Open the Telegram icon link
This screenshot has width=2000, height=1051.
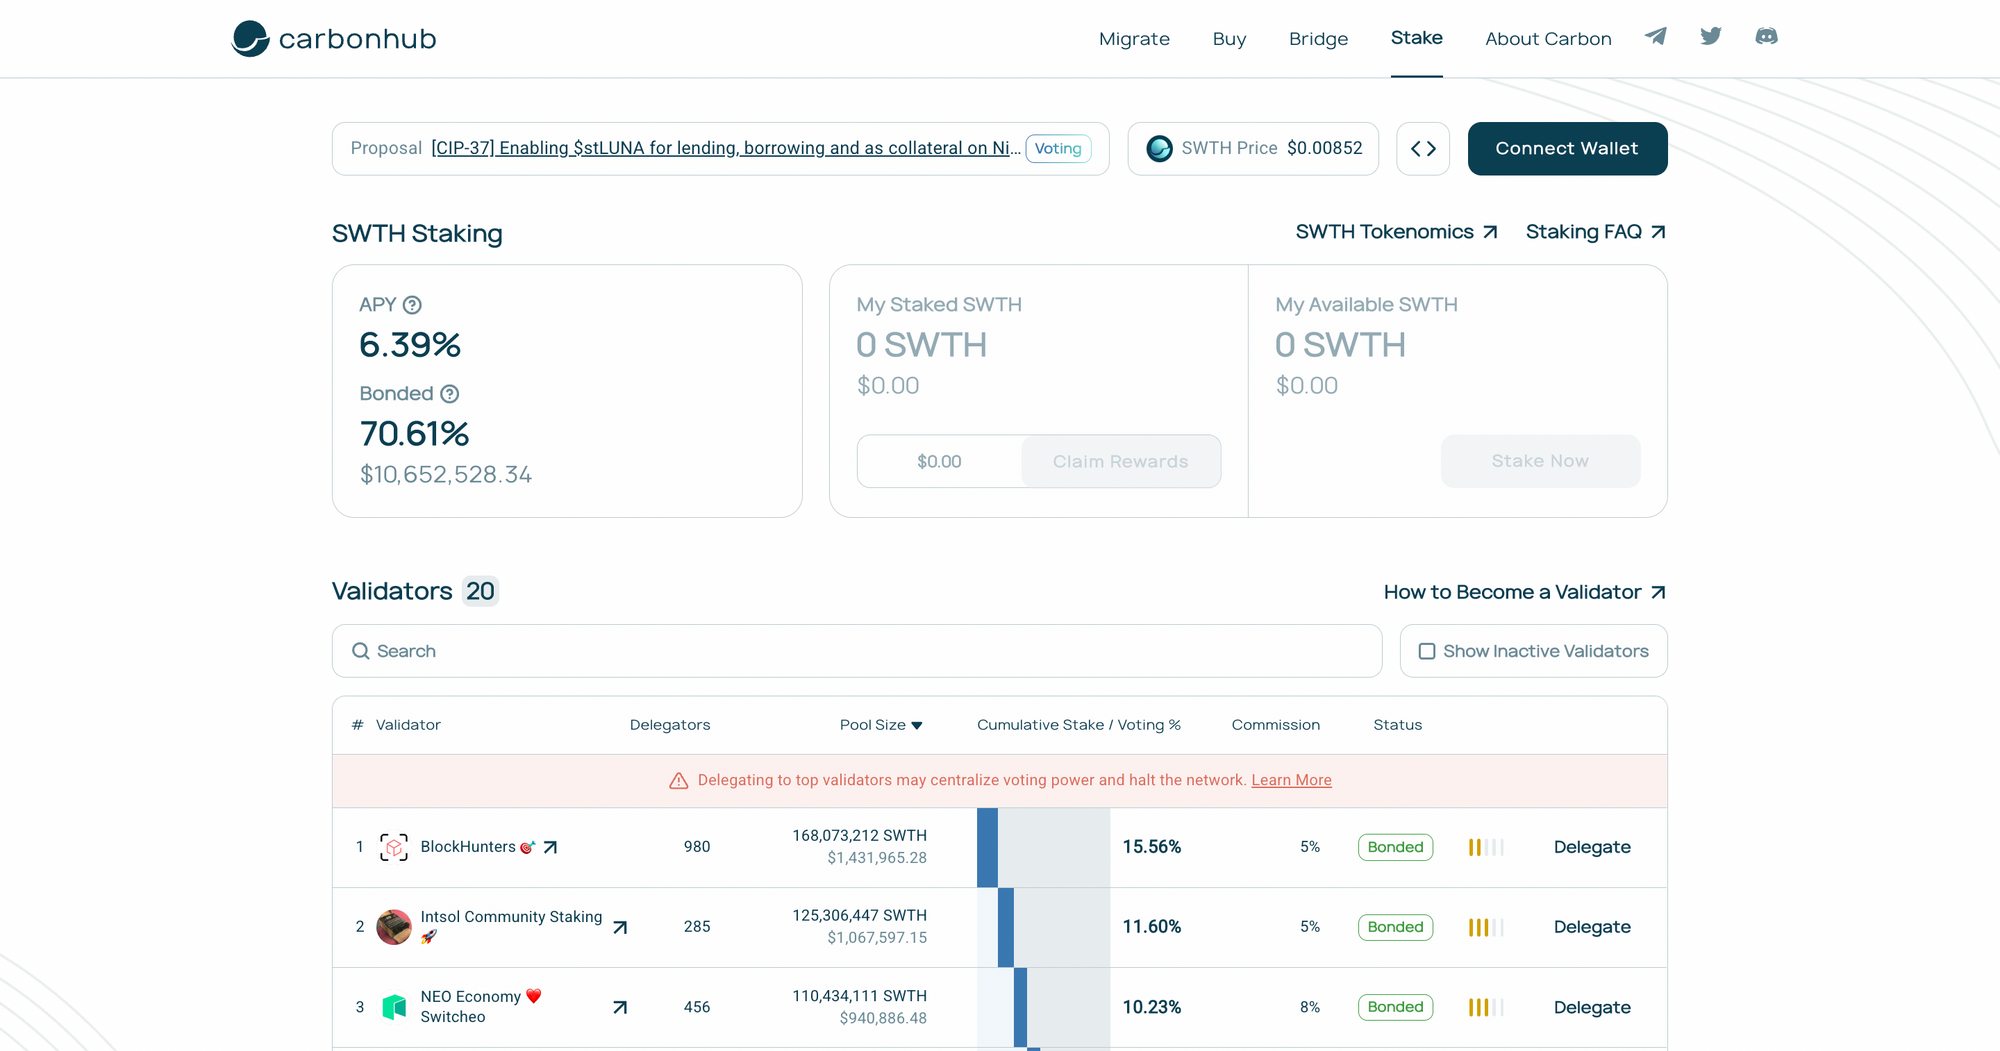click(1656, 37)
